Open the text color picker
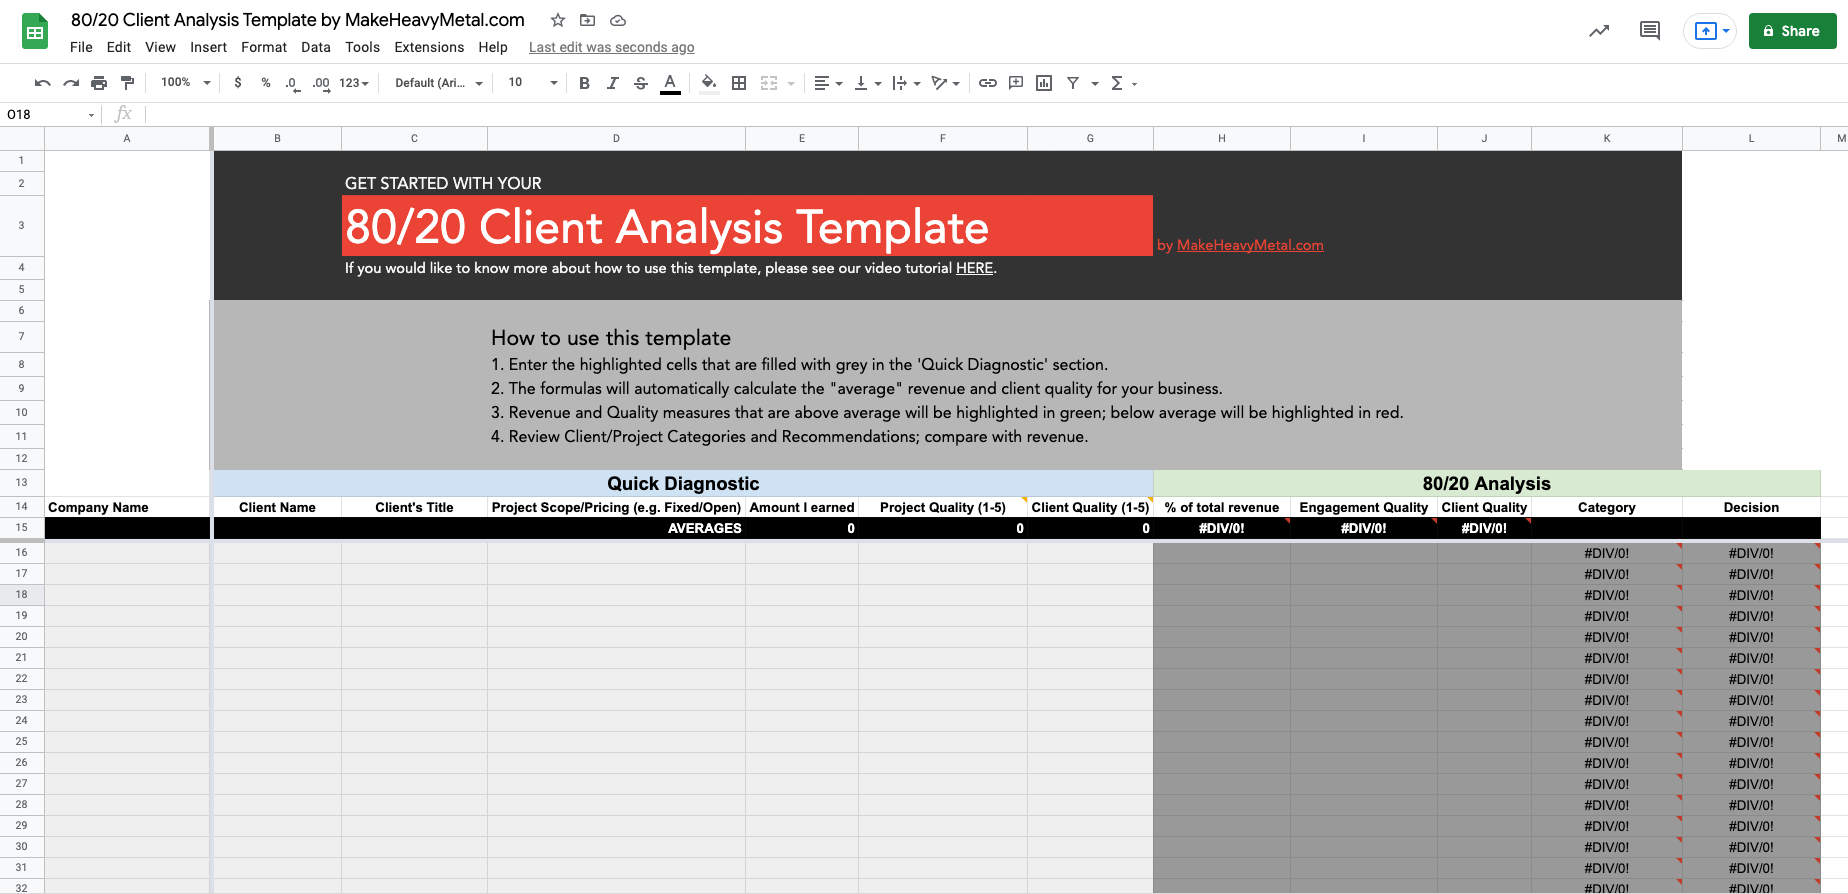1848x894 pixels. coord(670,83)
